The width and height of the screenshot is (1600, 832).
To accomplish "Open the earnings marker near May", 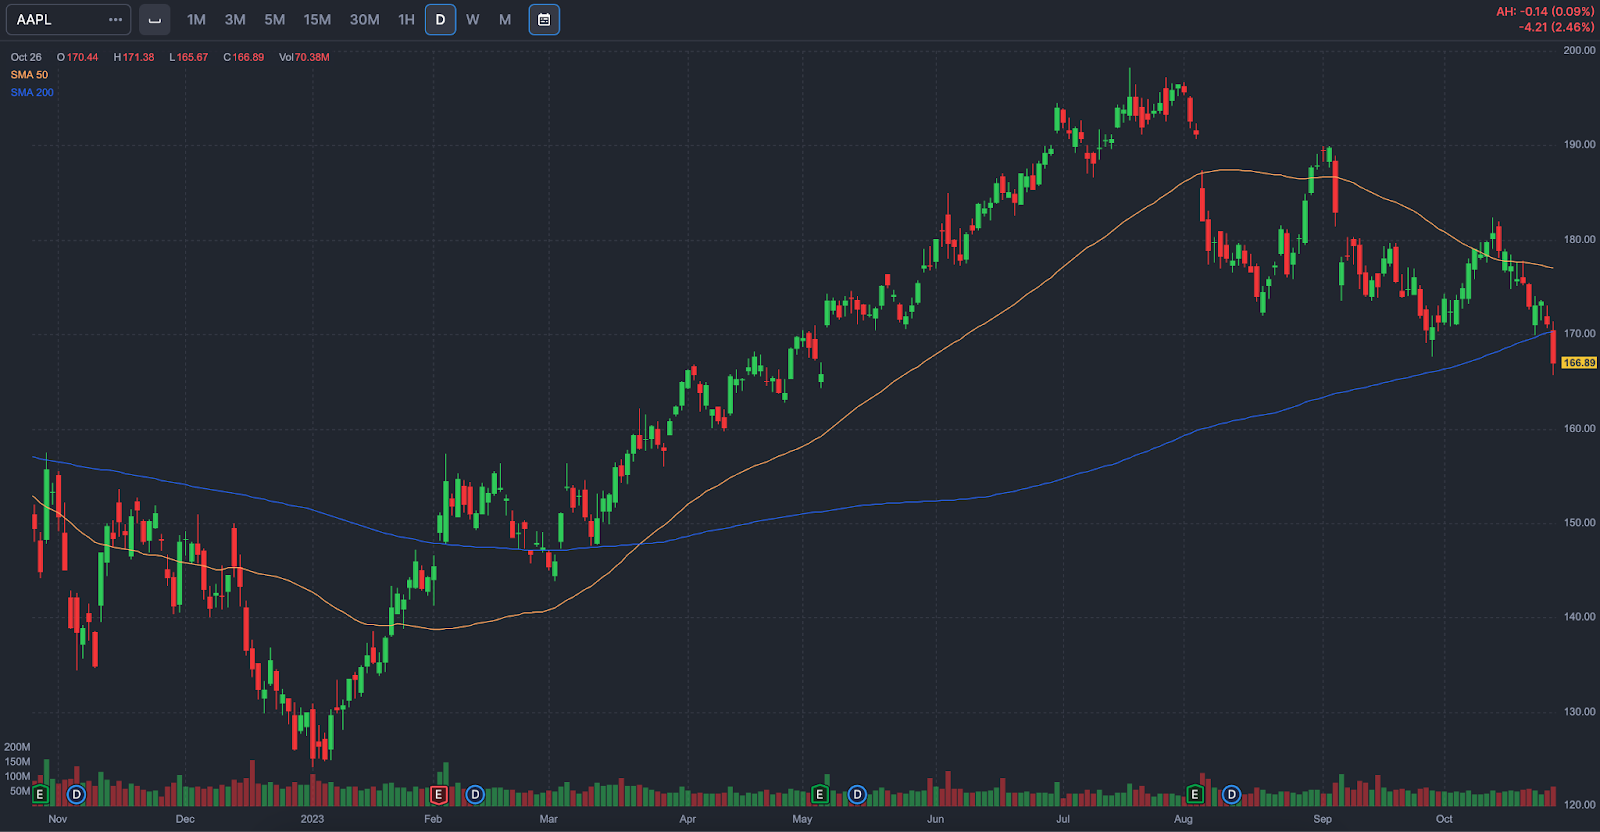I will pos(820,794).
